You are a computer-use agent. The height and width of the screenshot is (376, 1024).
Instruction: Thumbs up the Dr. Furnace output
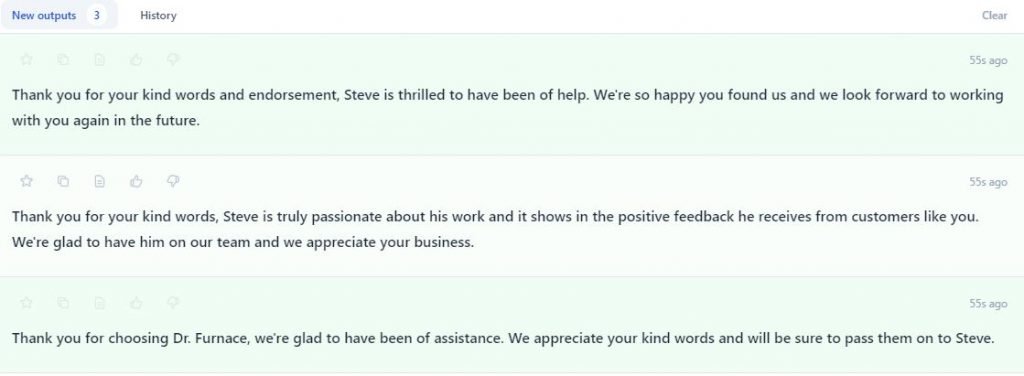(136, 303)
